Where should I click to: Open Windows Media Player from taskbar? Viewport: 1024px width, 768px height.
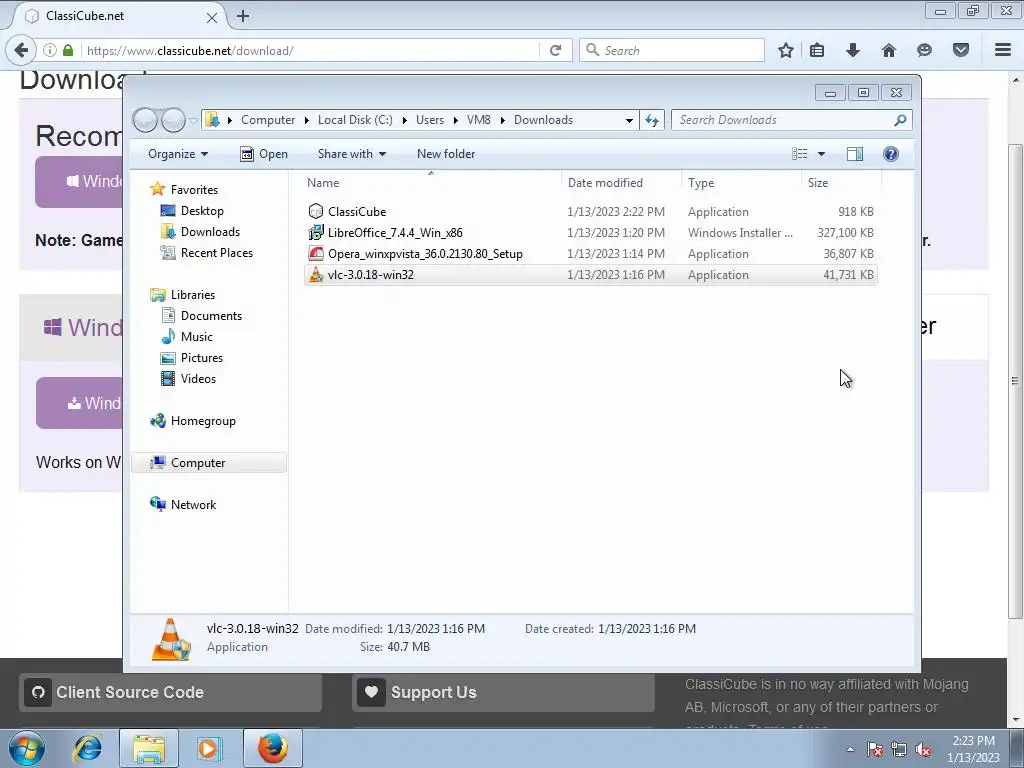pyautogui.click(x=209, y=748)
